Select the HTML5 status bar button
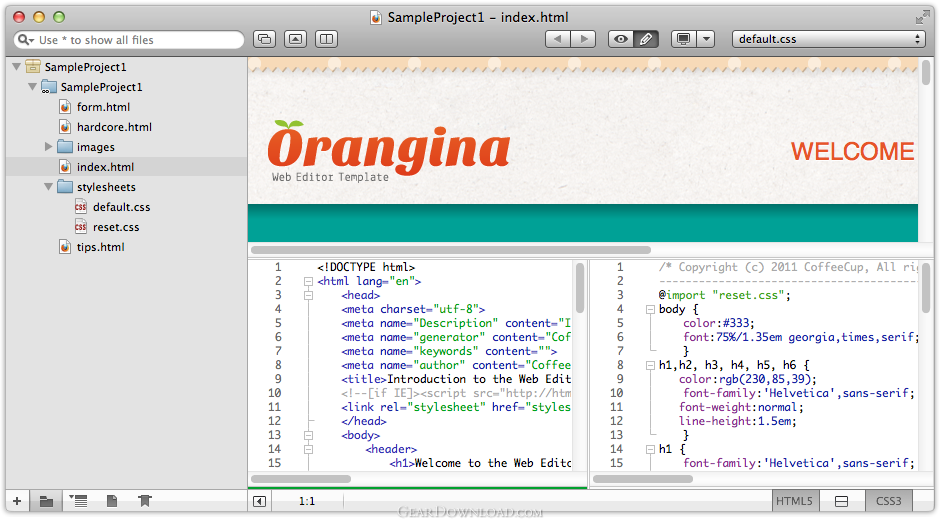This screenshot has width=940, height=520. (x=794, y=501)
